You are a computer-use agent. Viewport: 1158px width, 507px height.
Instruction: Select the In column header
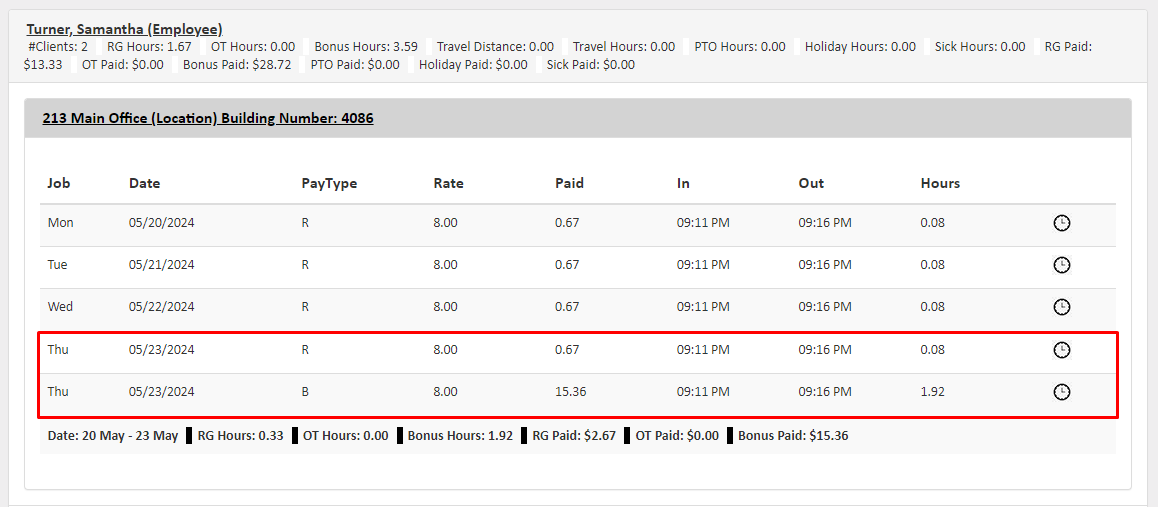pyautogui.click(x=683, y=183)
